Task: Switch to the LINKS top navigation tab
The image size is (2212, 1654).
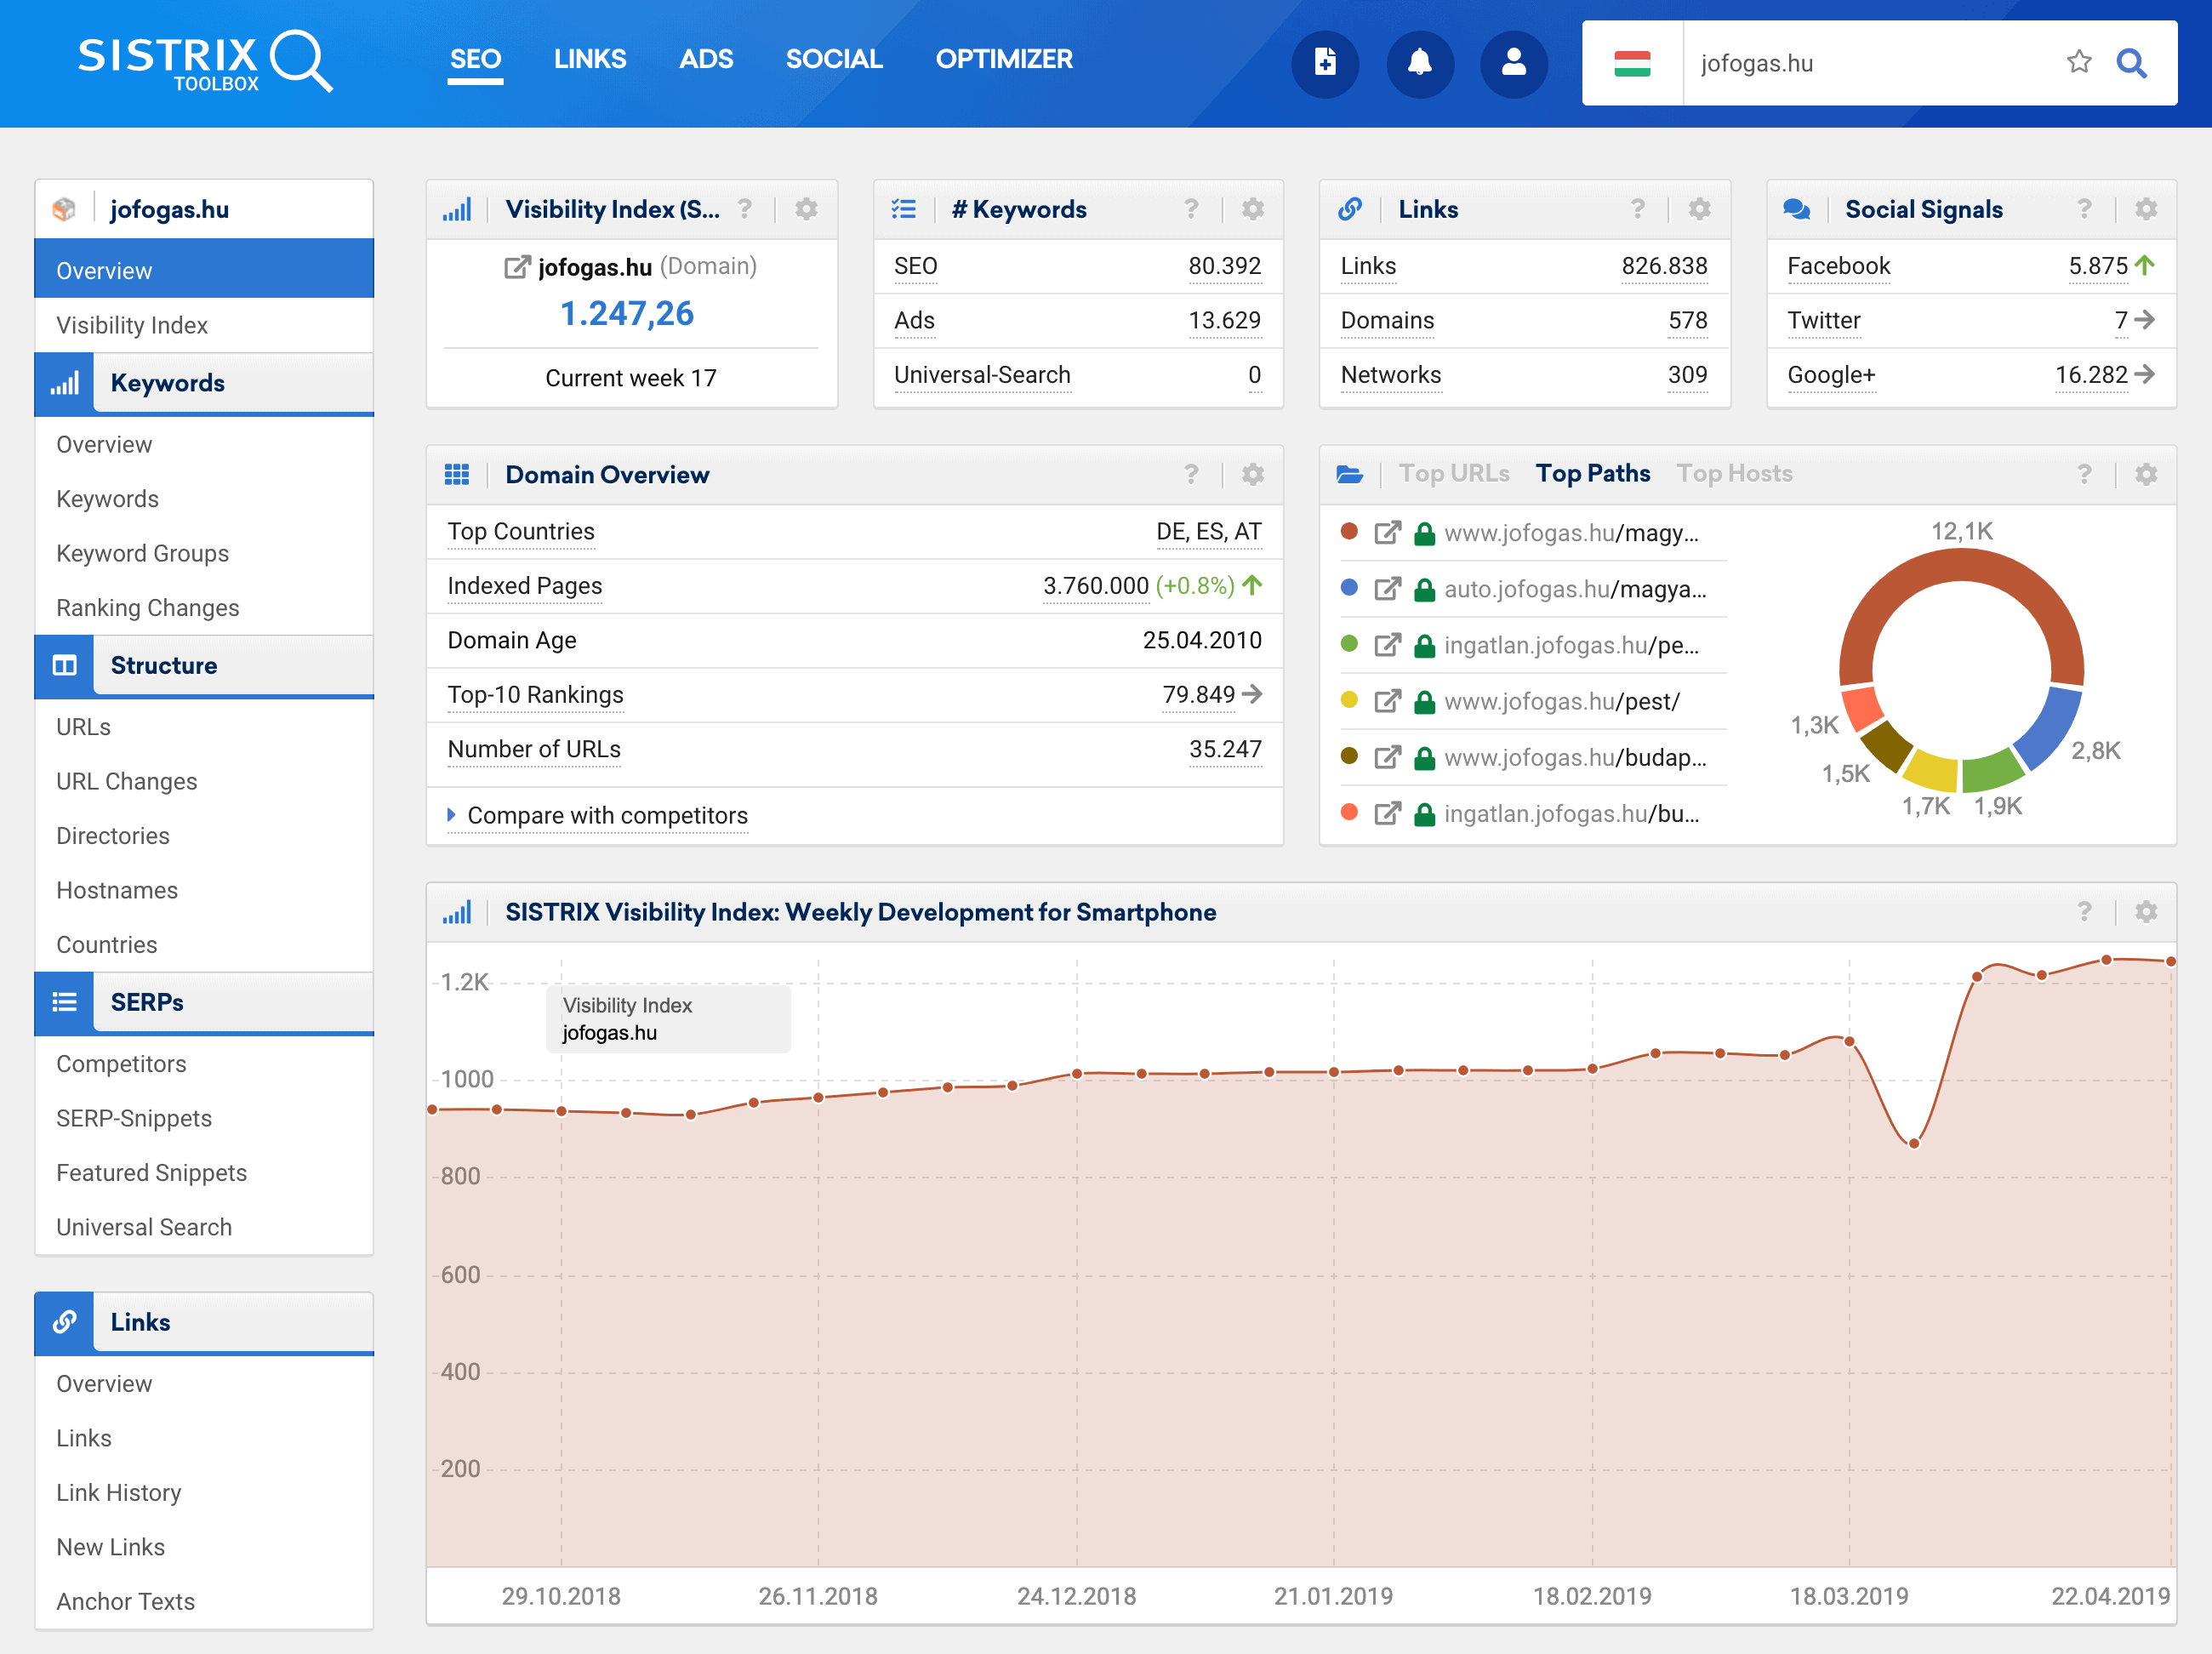Action: [x=590, y=59]
